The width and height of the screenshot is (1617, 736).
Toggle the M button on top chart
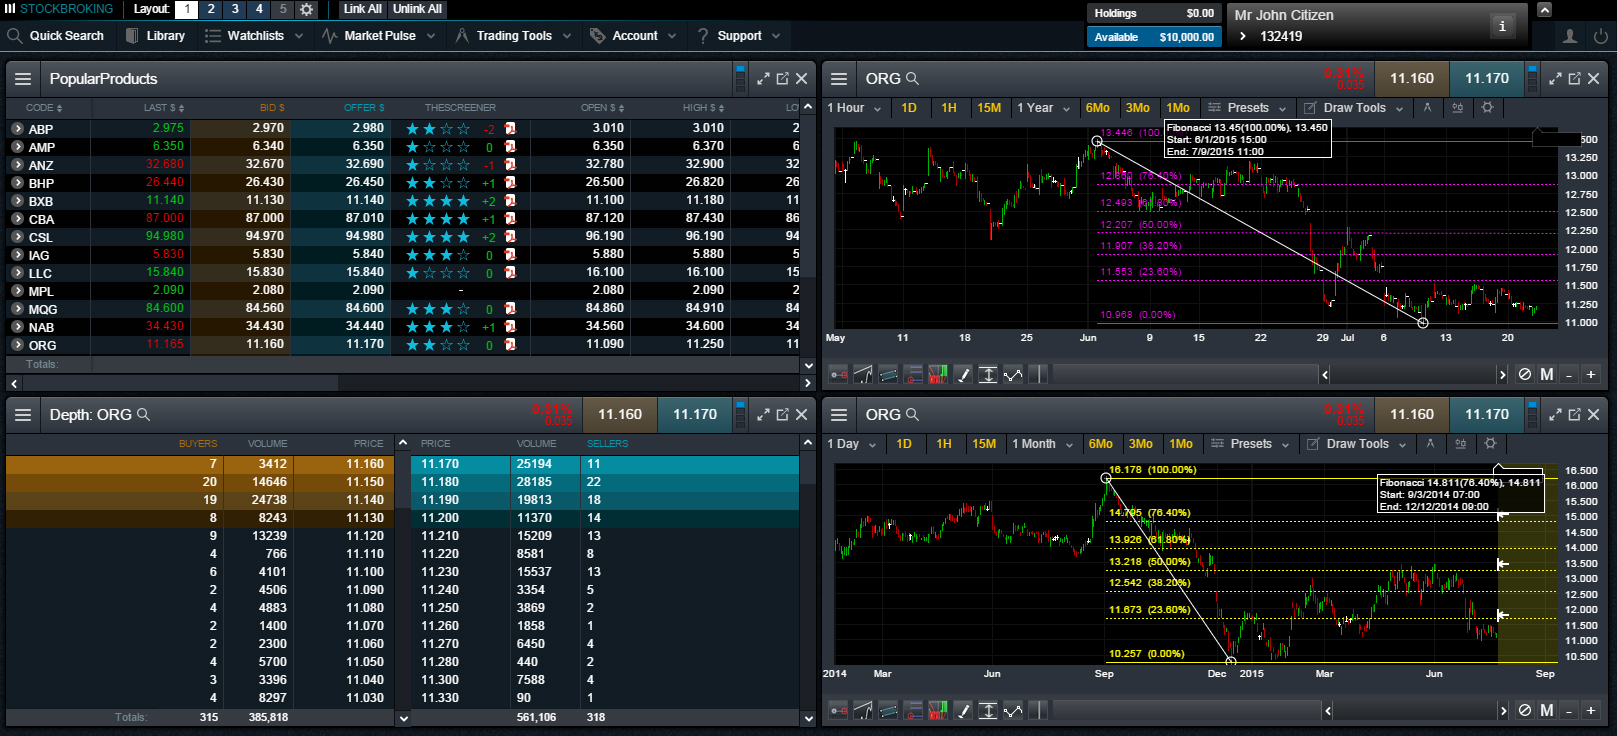point(1547,374)
